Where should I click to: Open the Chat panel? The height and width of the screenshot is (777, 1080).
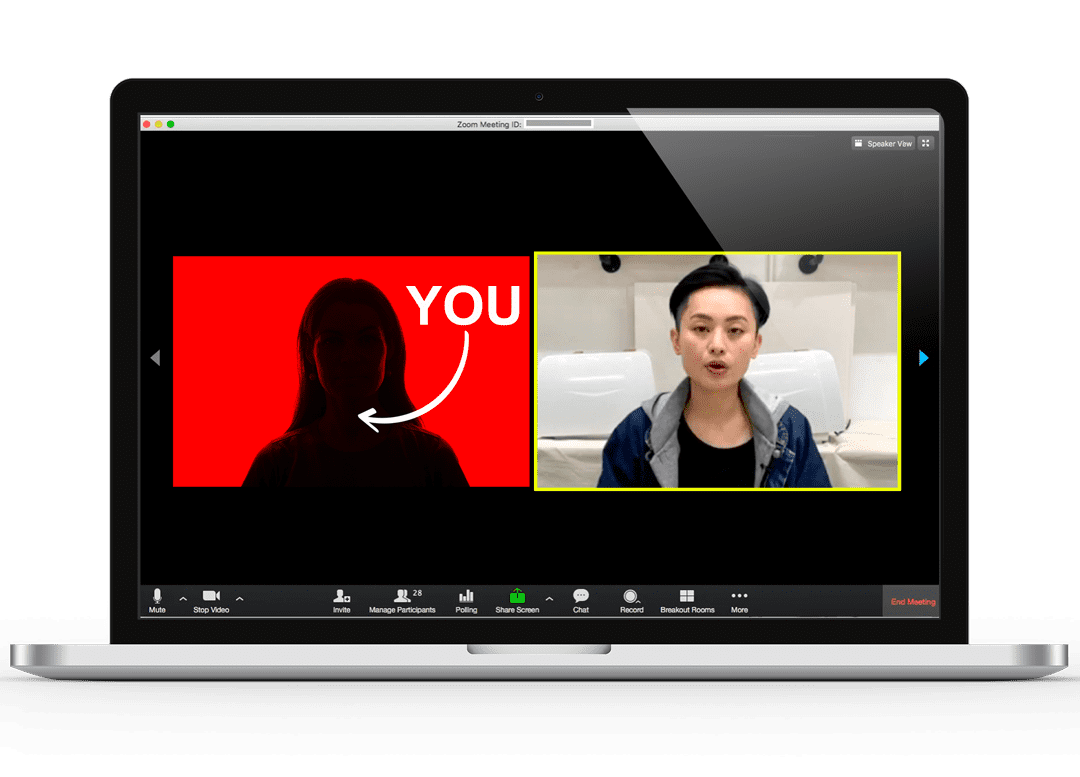click(x=581, y=596)
